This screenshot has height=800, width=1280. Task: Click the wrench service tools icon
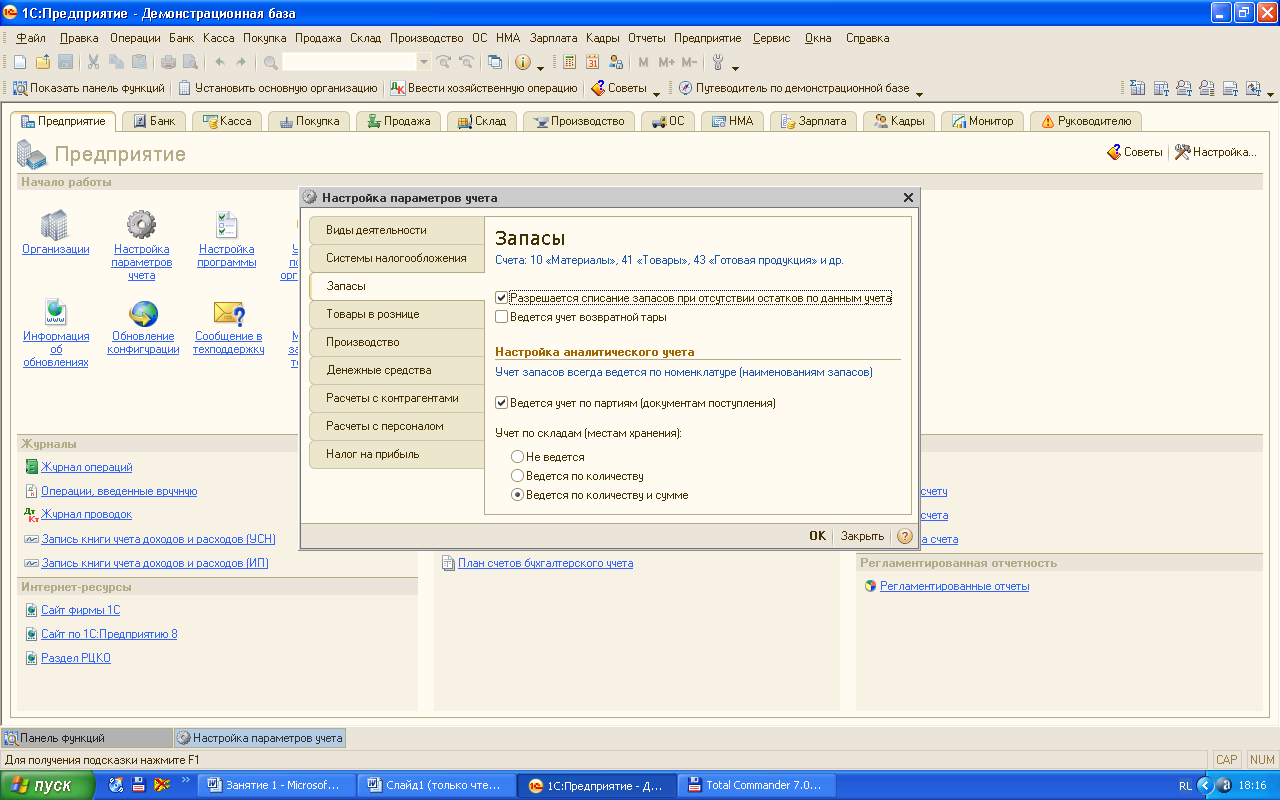coord(718,62)
